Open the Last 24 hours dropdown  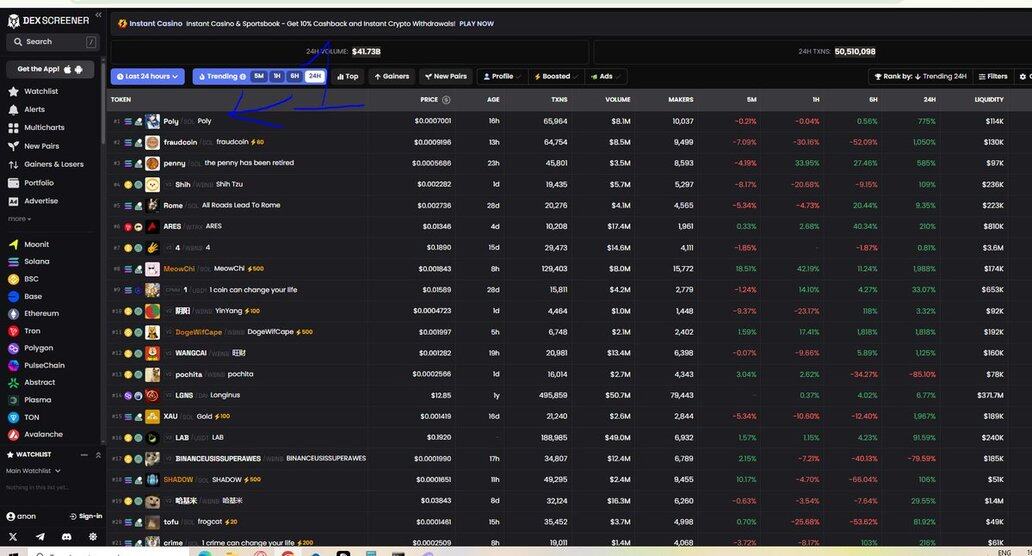click(x=148, y=76)
